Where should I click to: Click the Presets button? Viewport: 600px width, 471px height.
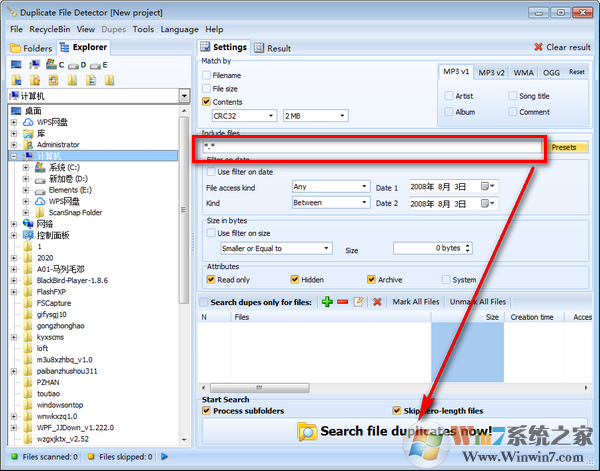coord(564,147)
